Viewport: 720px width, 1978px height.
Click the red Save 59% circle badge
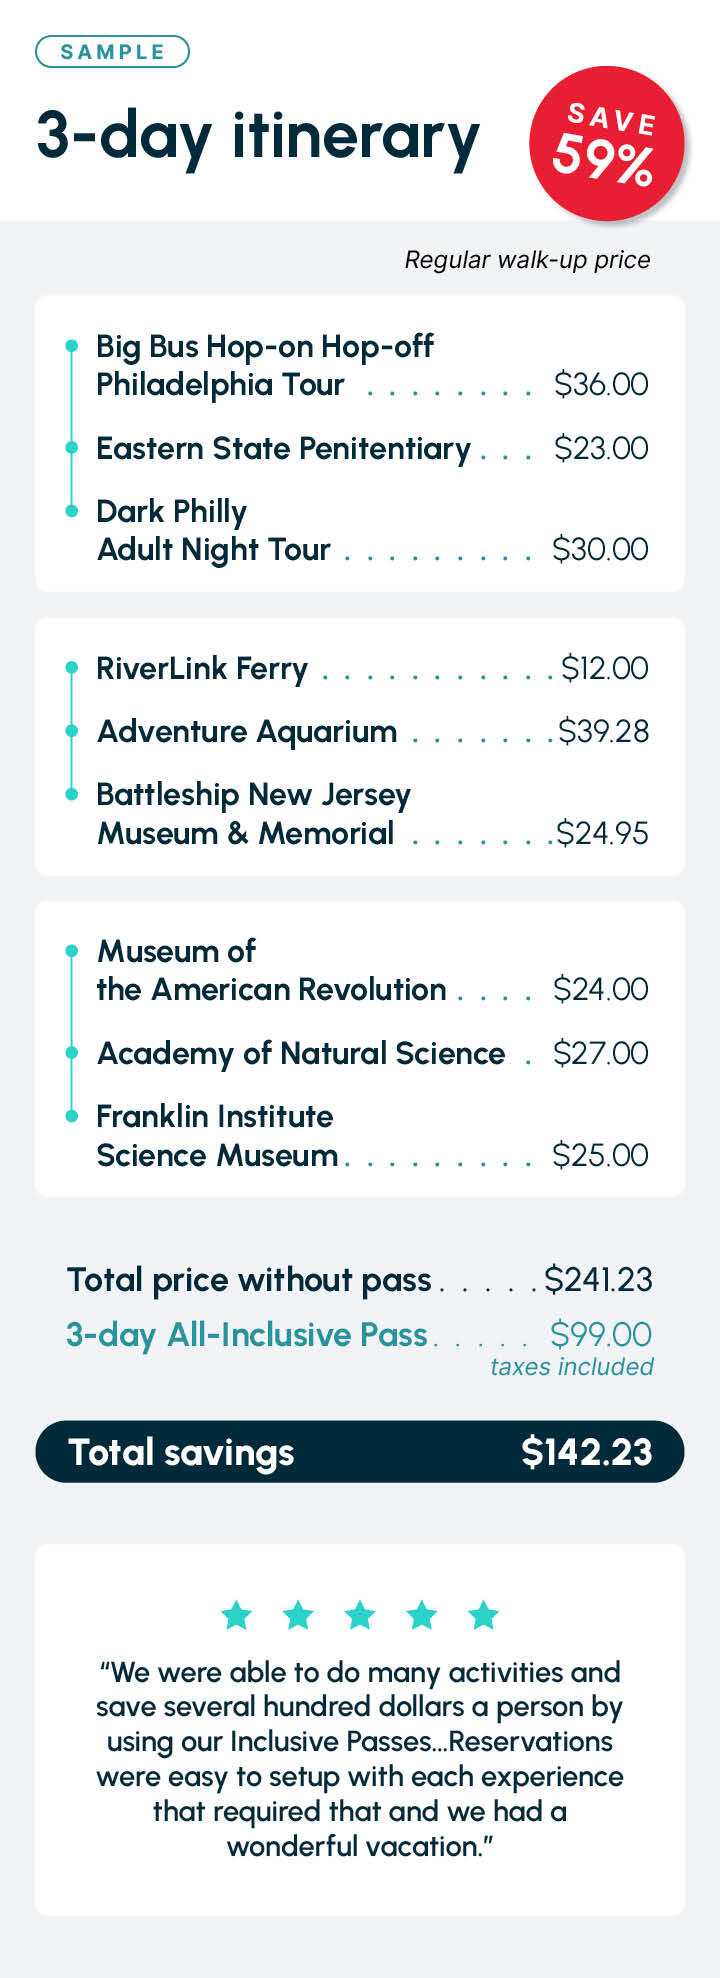click(x=606, y=144)
